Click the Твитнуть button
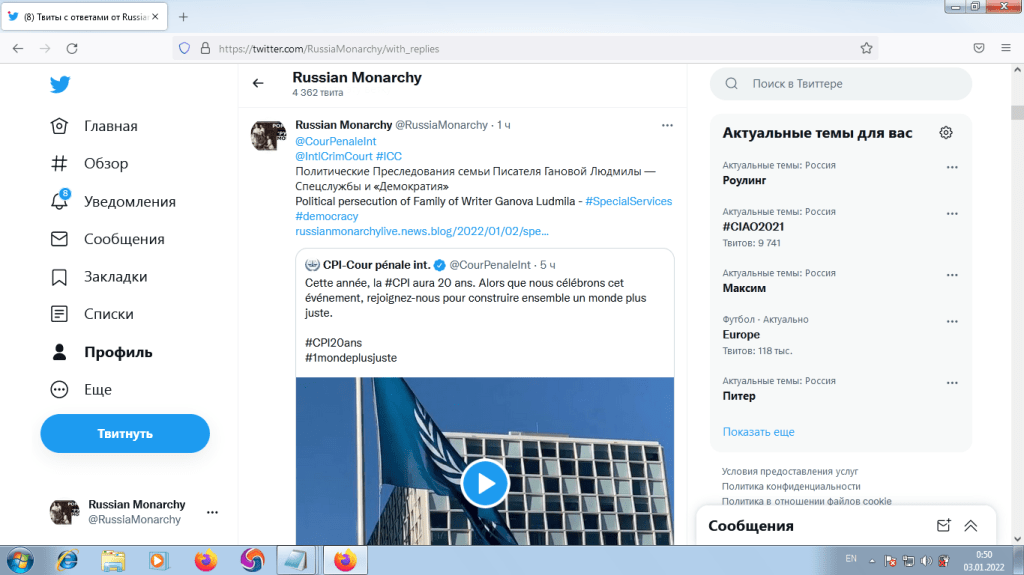 tap(125, 433)
